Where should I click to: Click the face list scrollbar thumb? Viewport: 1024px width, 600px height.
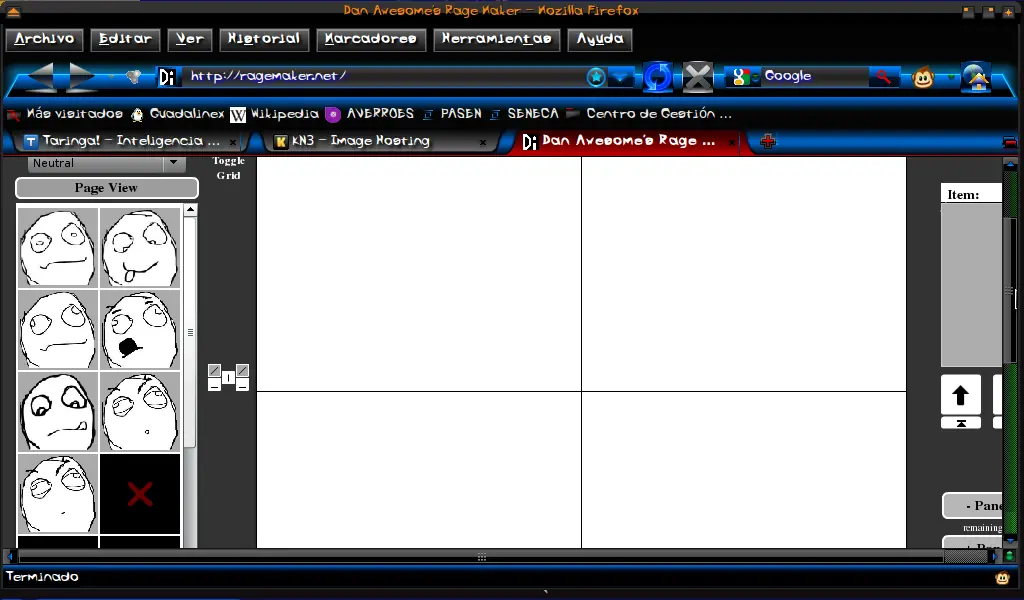click(190, 332)
